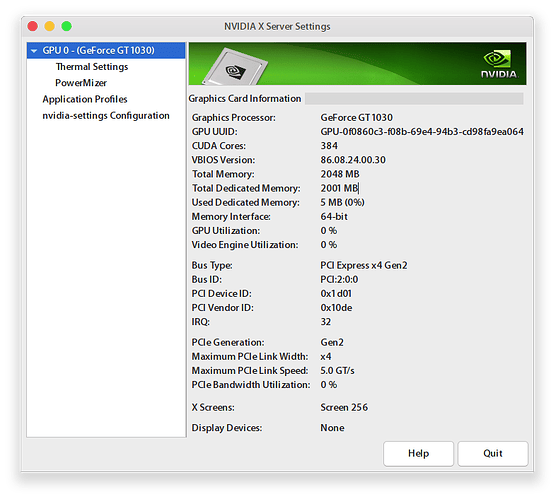Click the Bus ID label
Viewport: 556px width, 499px height.
[x=206, y=279]
